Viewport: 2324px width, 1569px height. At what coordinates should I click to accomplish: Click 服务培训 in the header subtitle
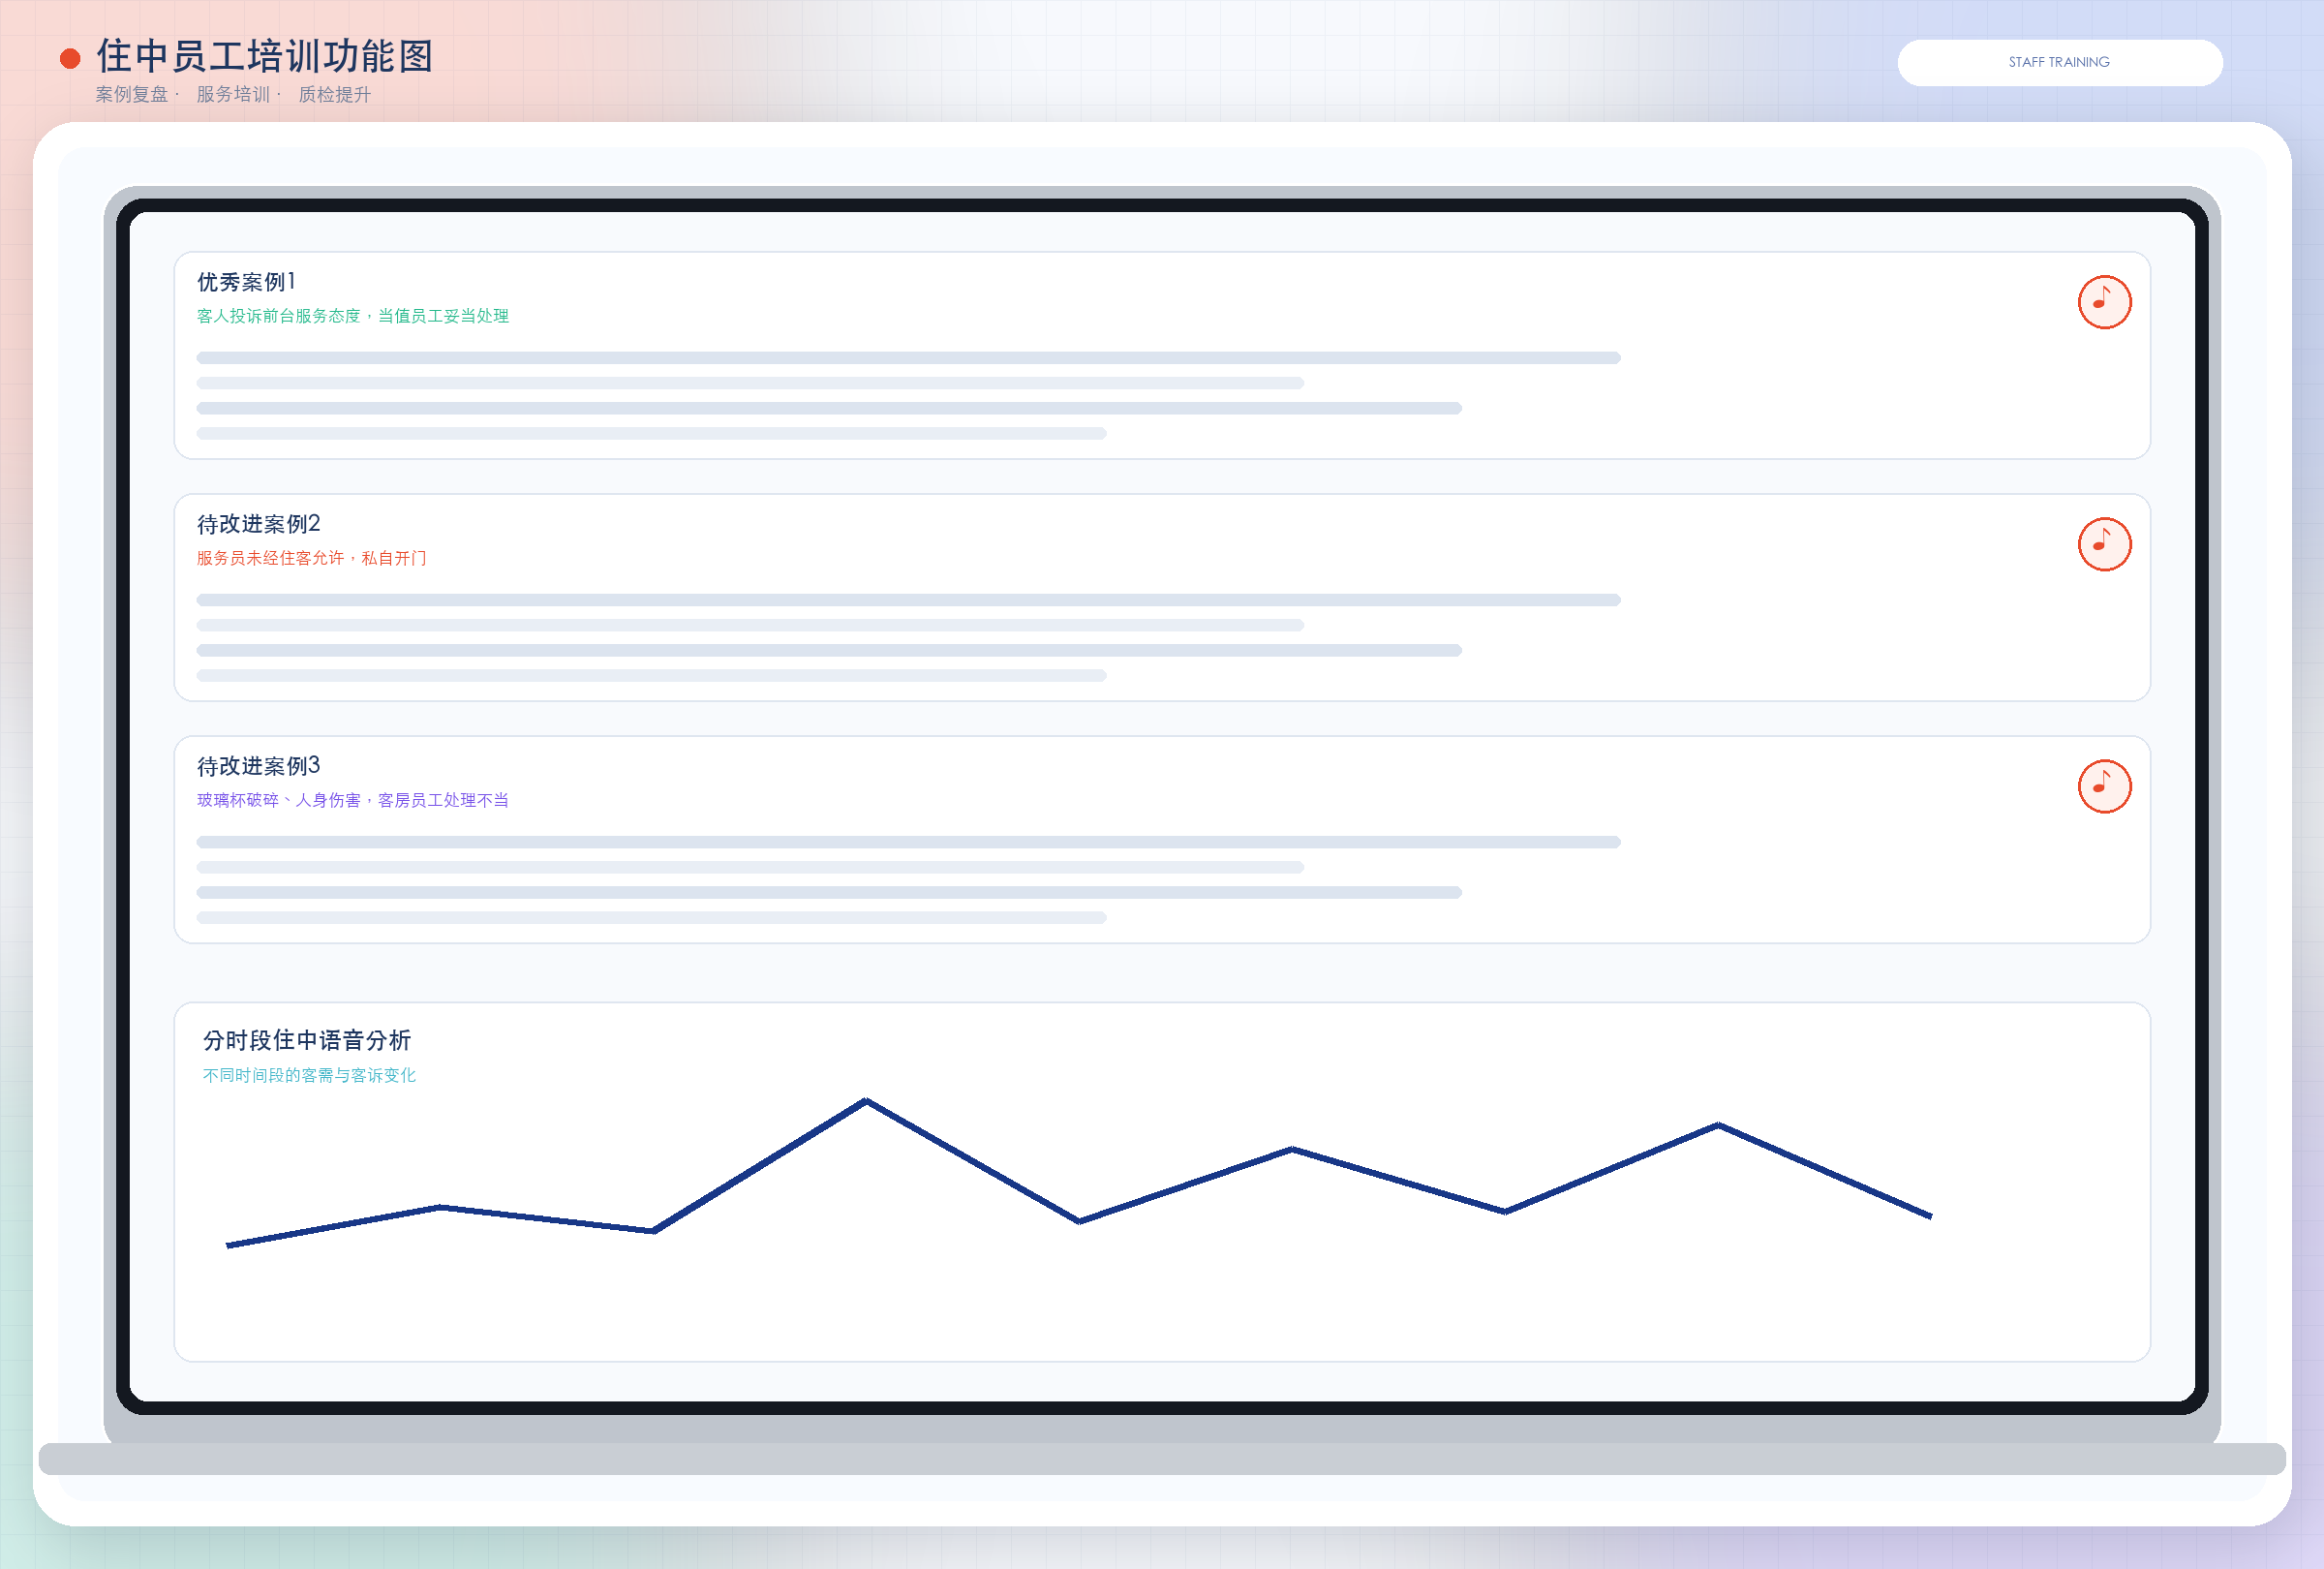click(233, 94)
